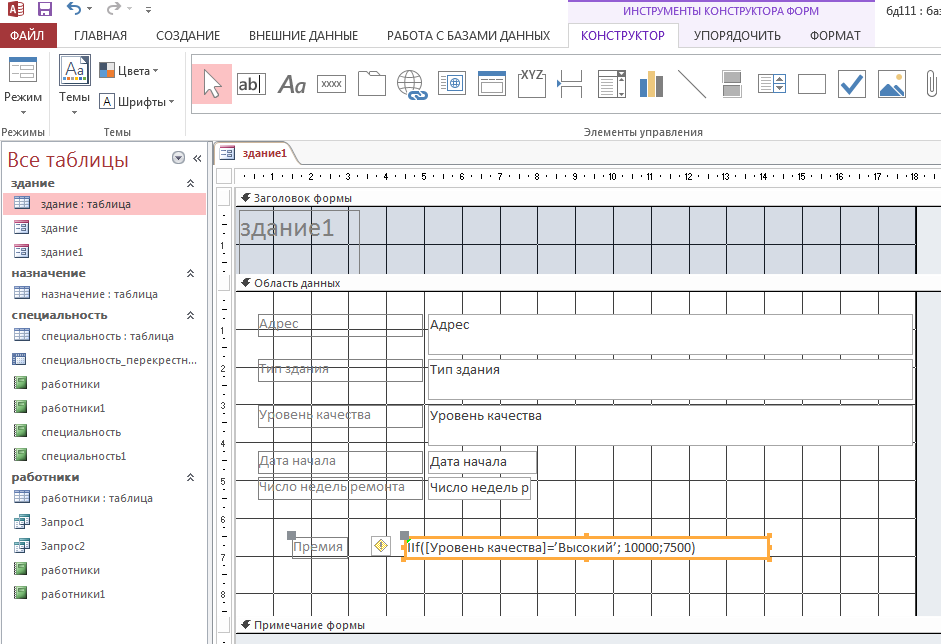This screenshot has height=644, width=941.
Task: Open navigation pane category menu arrow
Action: 178,158
